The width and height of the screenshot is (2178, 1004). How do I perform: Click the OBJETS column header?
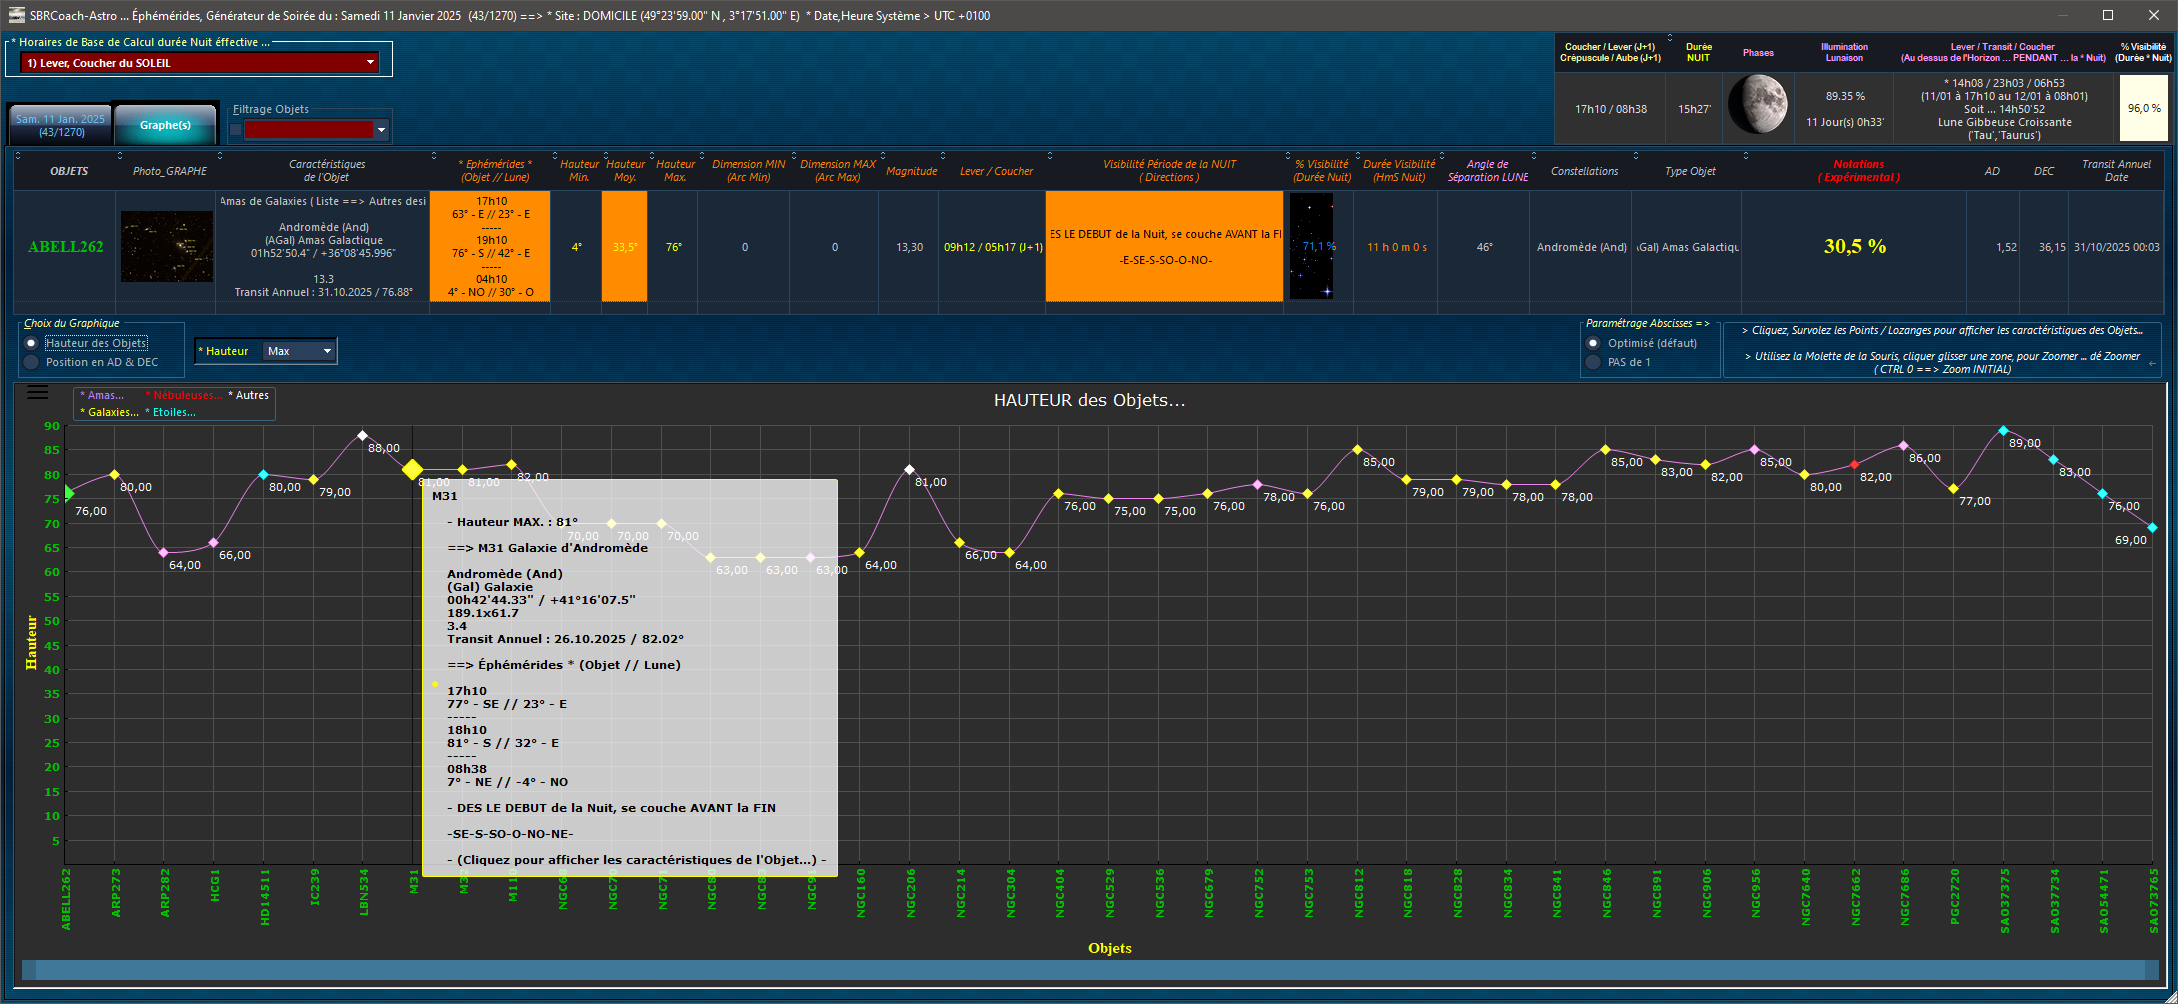(x=69, y=171)
